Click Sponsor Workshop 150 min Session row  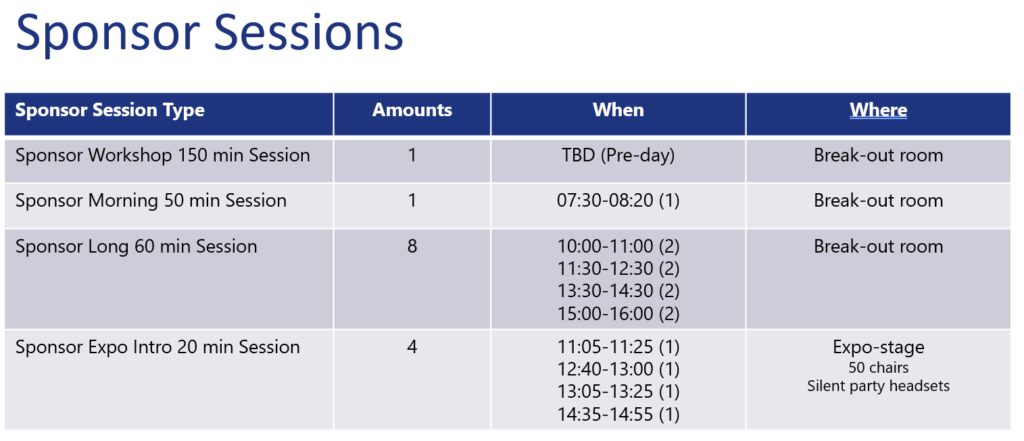[x=163, y=155]
